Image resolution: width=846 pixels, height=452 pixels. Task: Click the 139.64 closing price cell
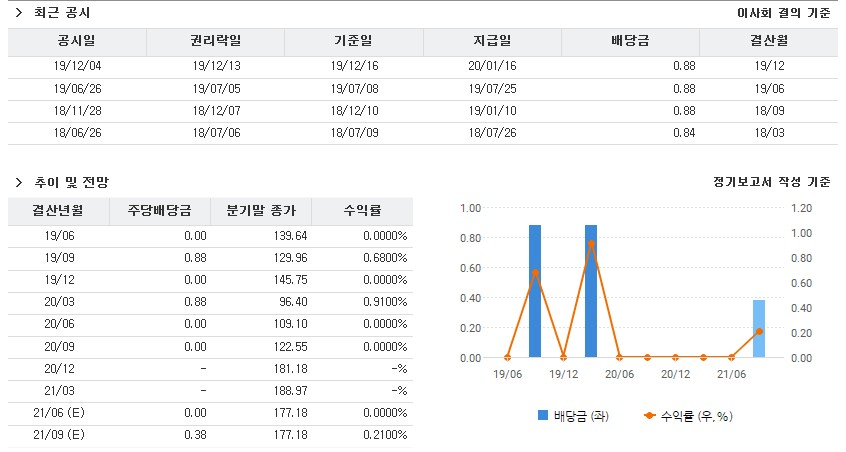click(x=290, y=236)
